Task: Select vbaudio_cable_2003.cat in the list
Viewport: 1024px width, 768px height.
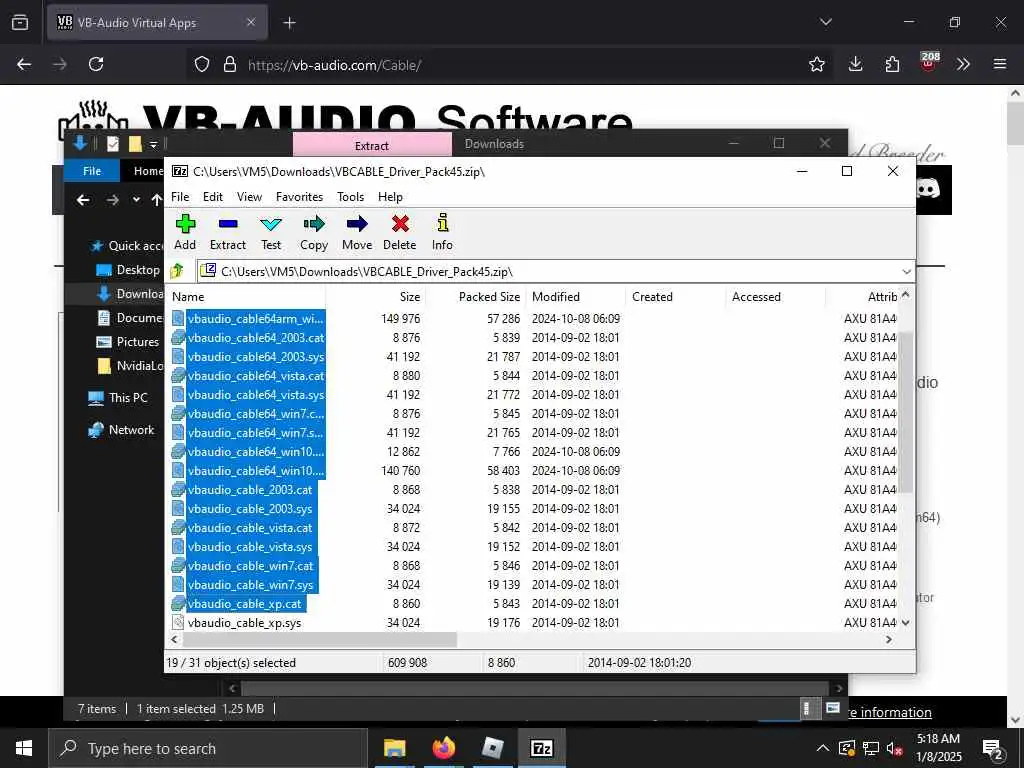Action: (532, 489)
